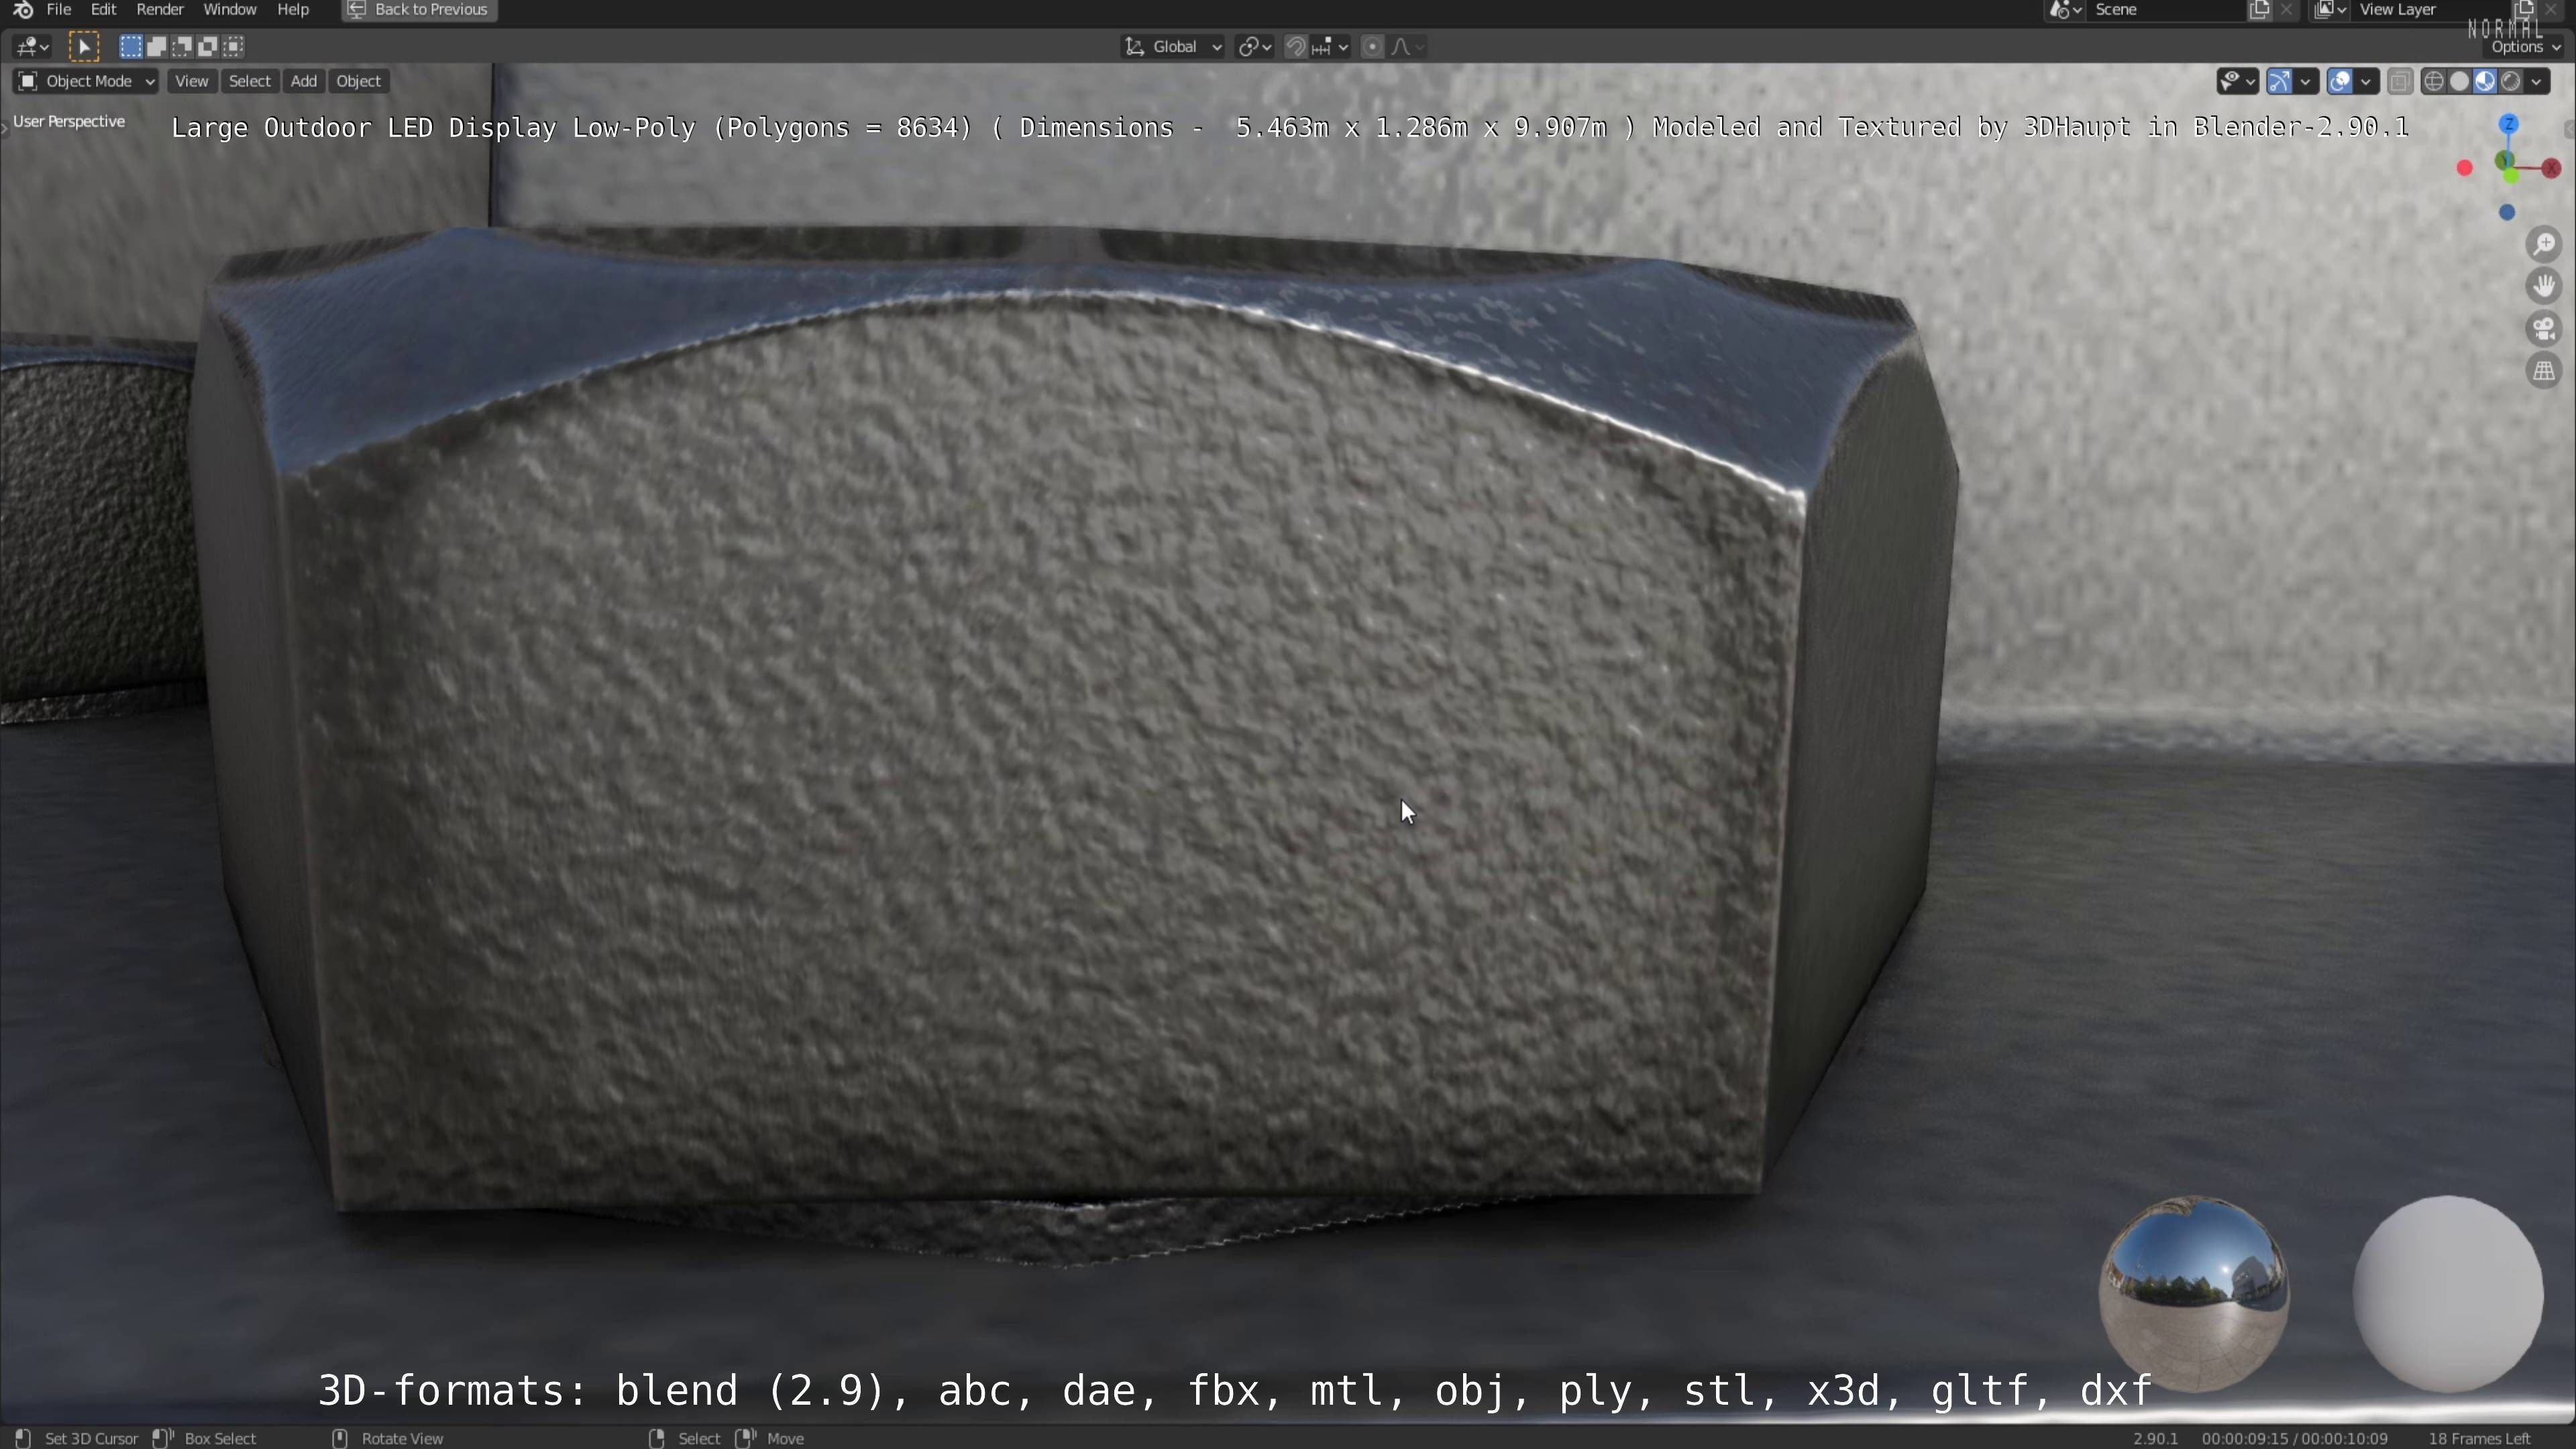Open the Object Mode dropdown
Screen dimensions: 2576x1449
click(86, 81)
